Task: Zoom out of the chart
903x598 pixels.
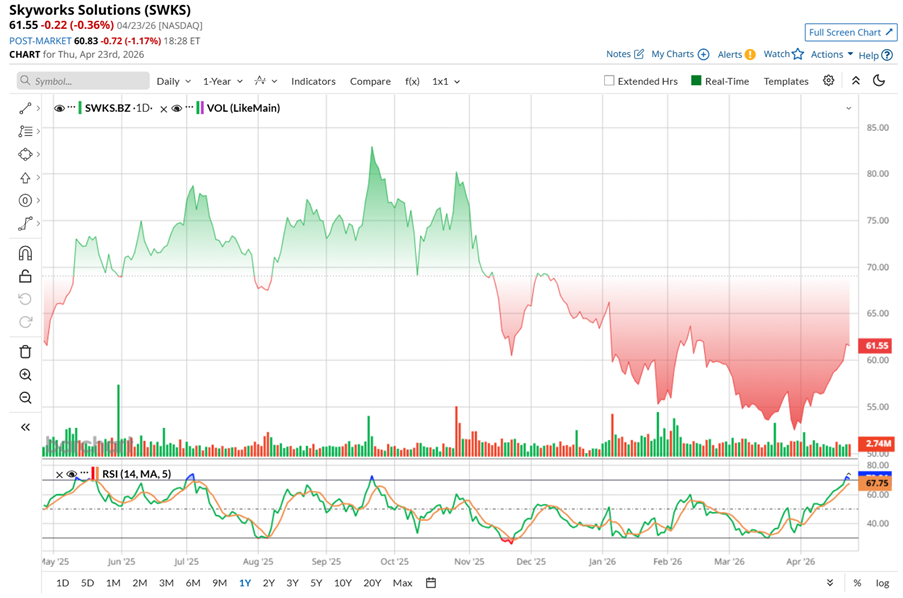Action: [x=25, y=398]
